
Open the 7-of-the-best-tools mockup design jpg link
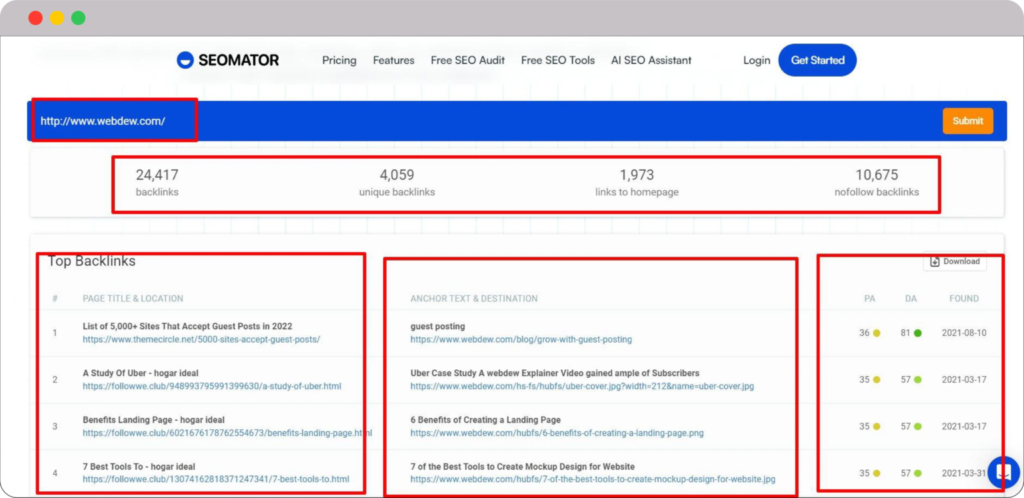click(x=593, y=479)
